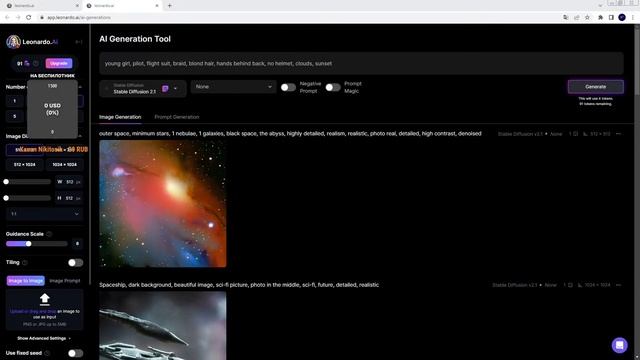The width and height of the screenshot is (640, 360).
Task: Adjust the Guidance Scale slider handle
Action: pyautogui.click(x=29, y=244)
